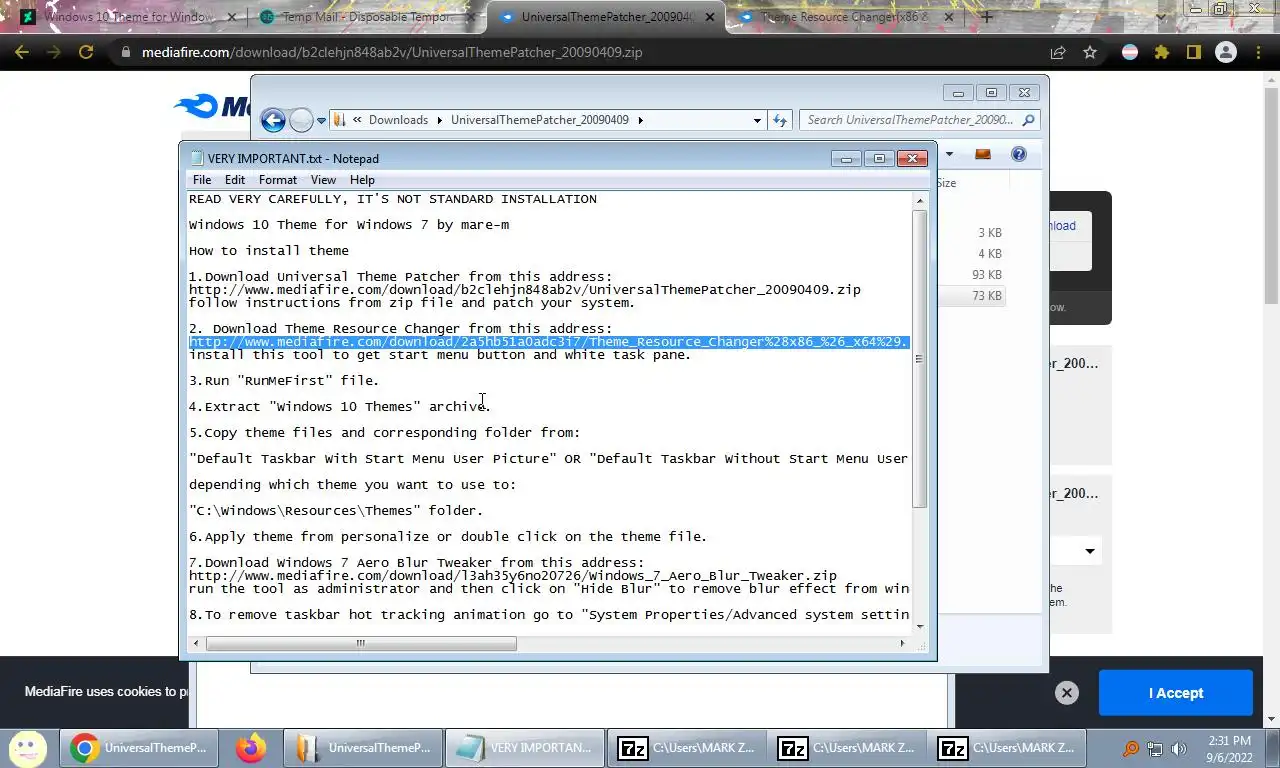Switch to VERY IMPORTANT Notepad taskbar button
The image size is (1280, 768).
(x=525, y=748)
